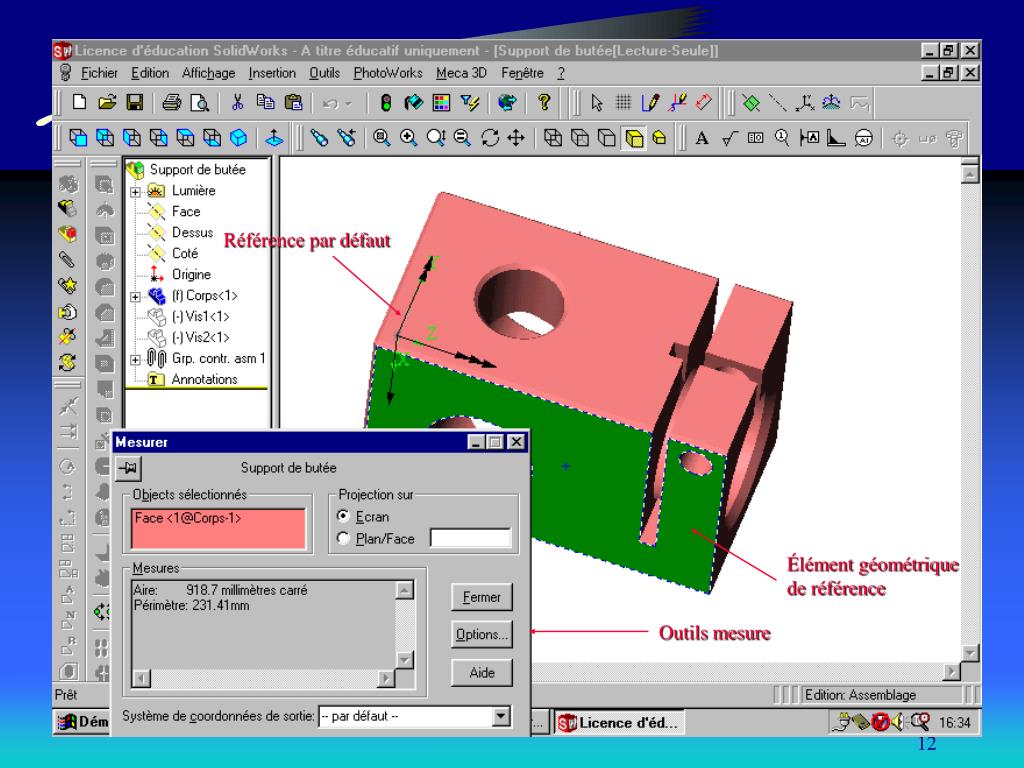Save the assembly with the floppy disk icon
This screenshot has width=1024, height=768.
pyautogui.click(x=135, y=103)
